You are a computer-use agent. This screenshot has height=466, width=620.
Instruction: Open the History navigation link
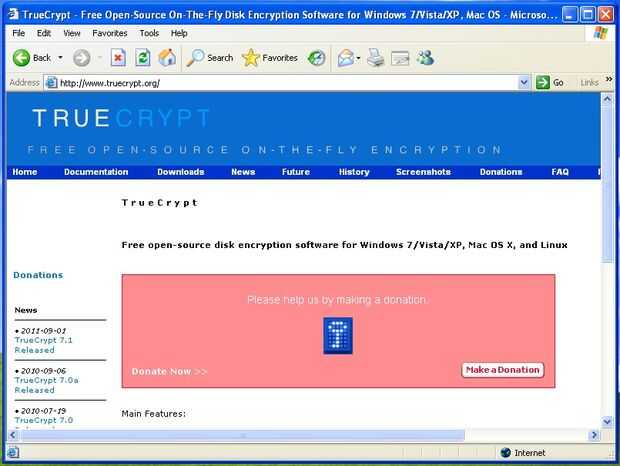click(x=354, y=172)
